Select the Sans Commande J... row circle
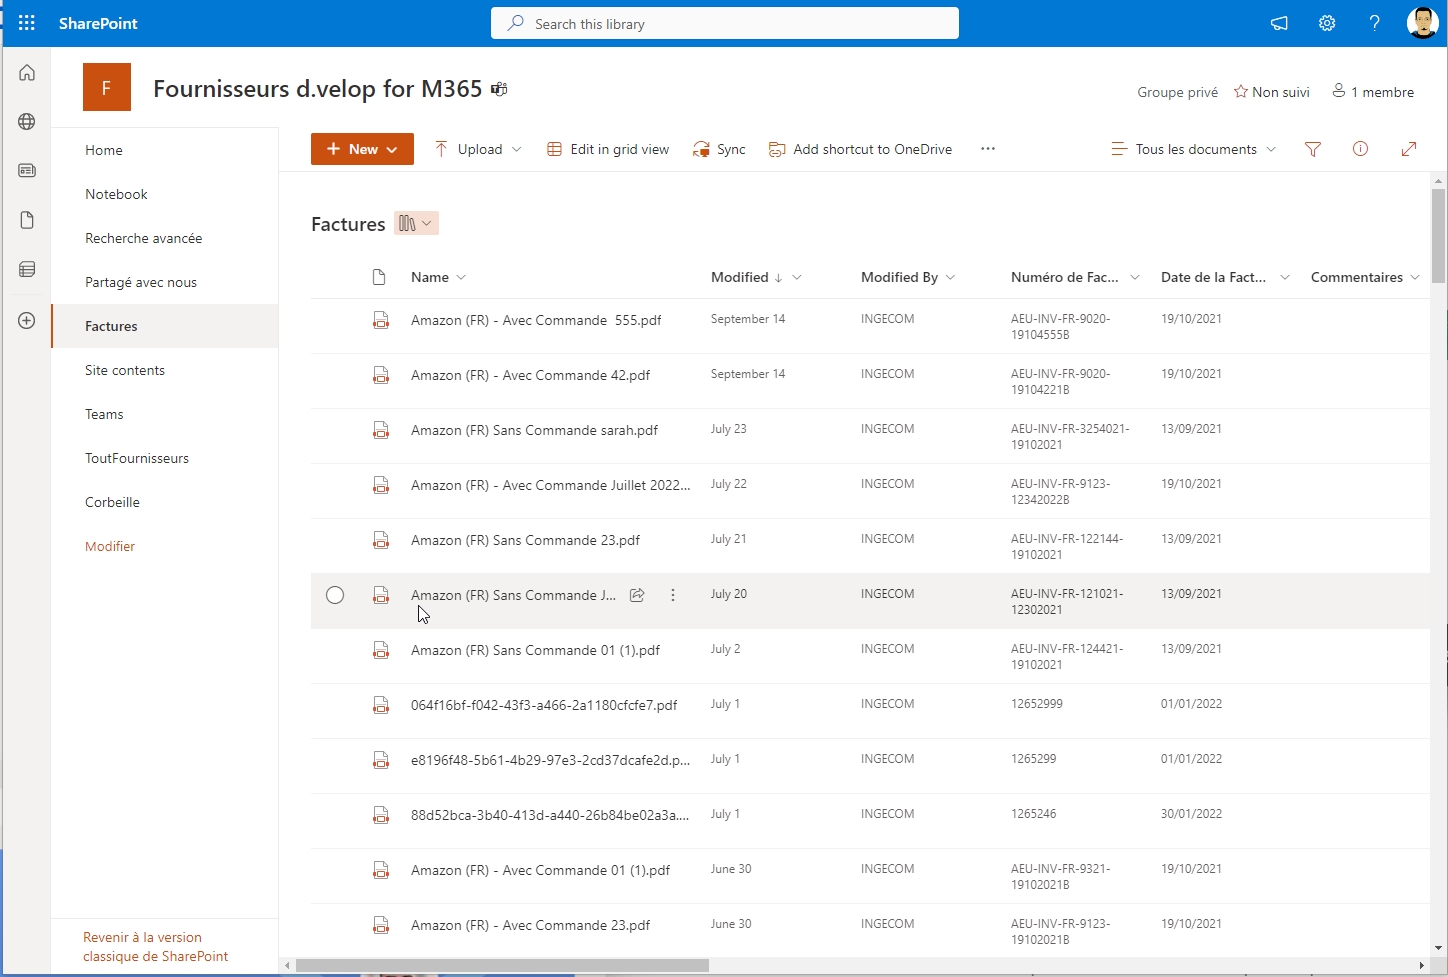The height and width of the screenshot is (977, 1448). 335,595
